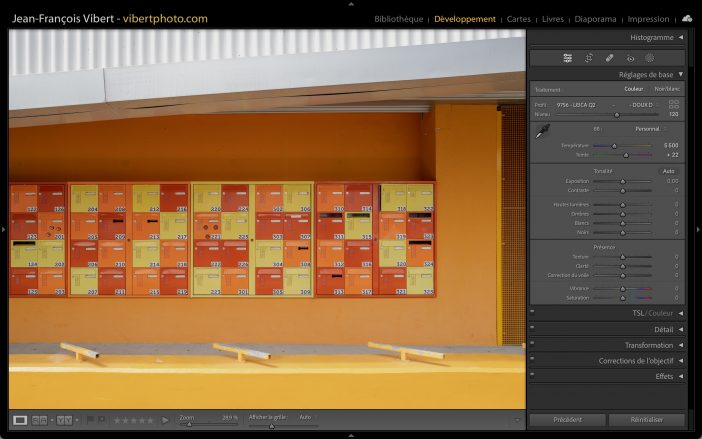The height and width of the screenshot is (439, 702).
Task: Switch to the Cartes module
Action: (x=519, y=19)
